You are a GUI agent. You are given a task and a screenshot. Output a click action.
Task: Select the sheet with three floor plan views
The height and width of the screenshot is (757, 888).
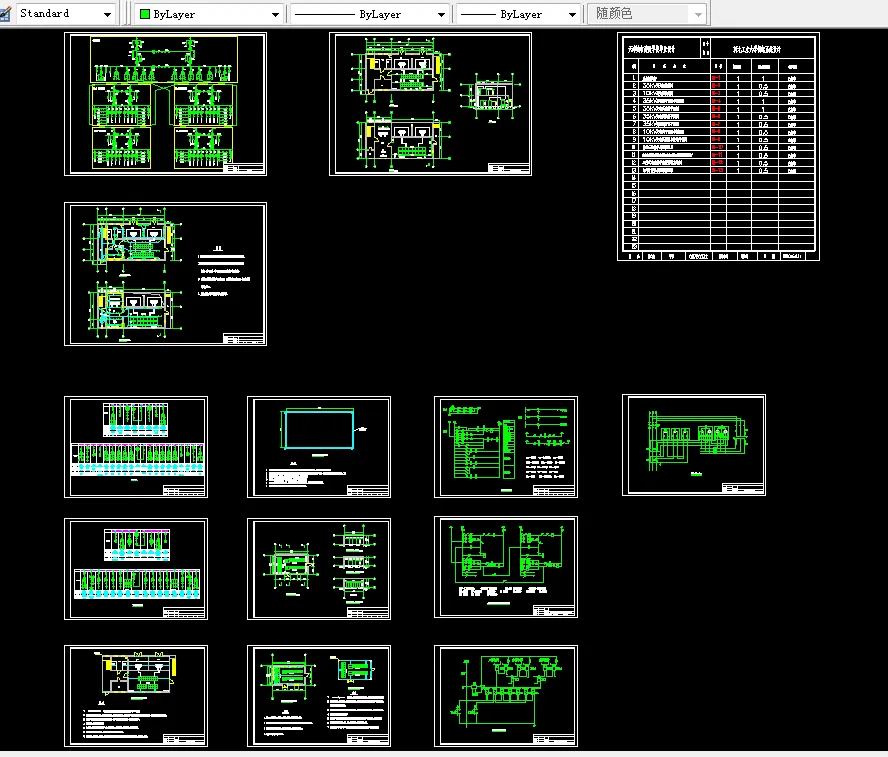click(x=430, y=104)
